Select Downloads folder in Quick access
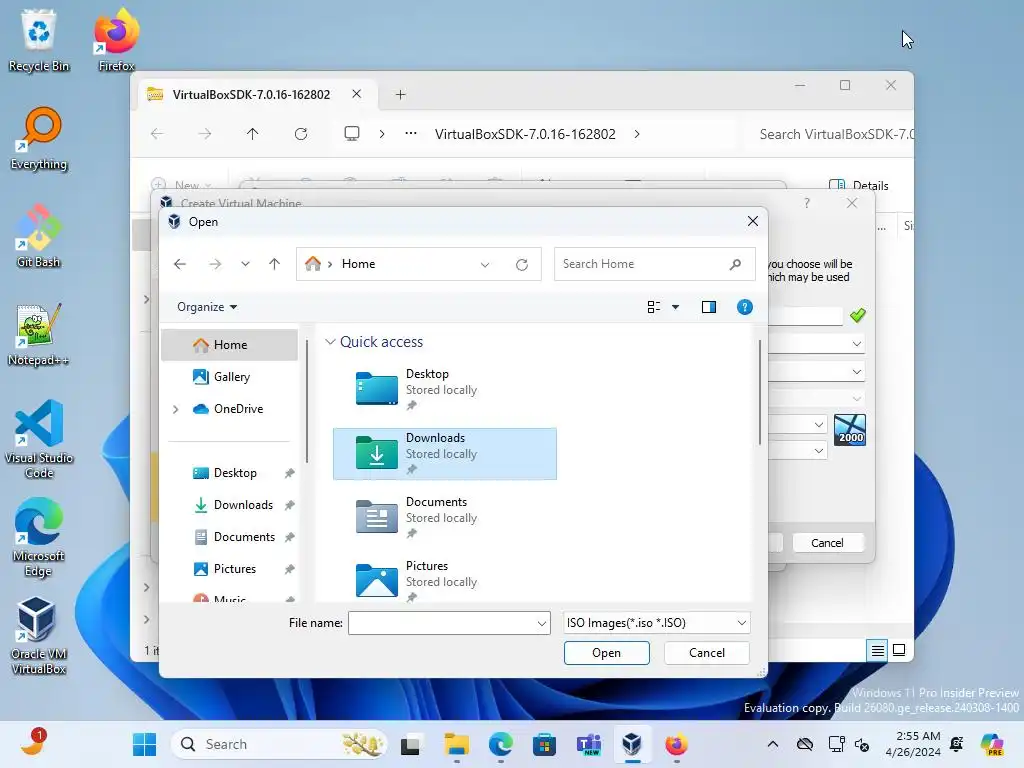The image size is (1024, 768). (445, 454)
